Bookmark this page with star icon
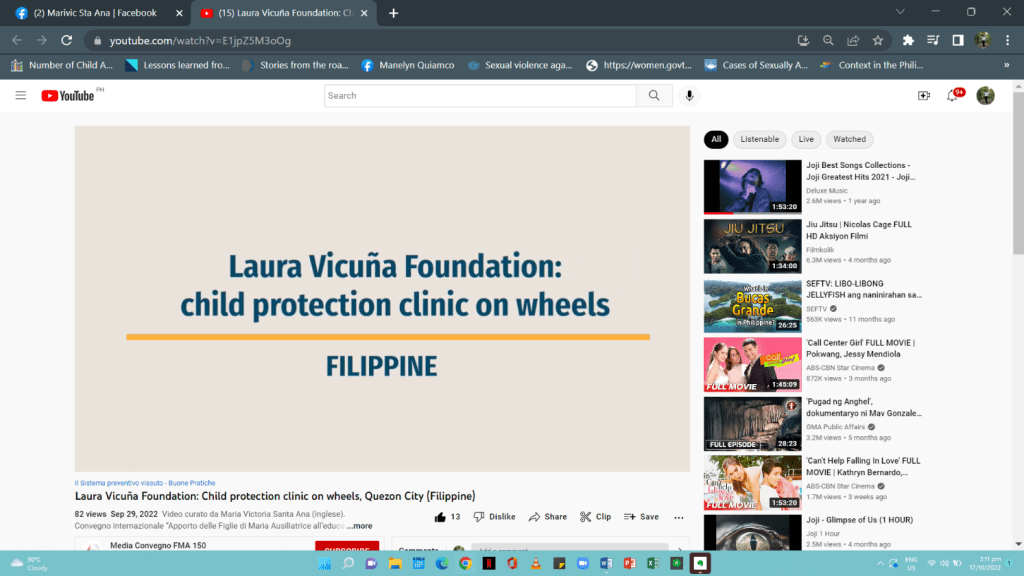This screenshot has height=576, width=1024. 878,40
